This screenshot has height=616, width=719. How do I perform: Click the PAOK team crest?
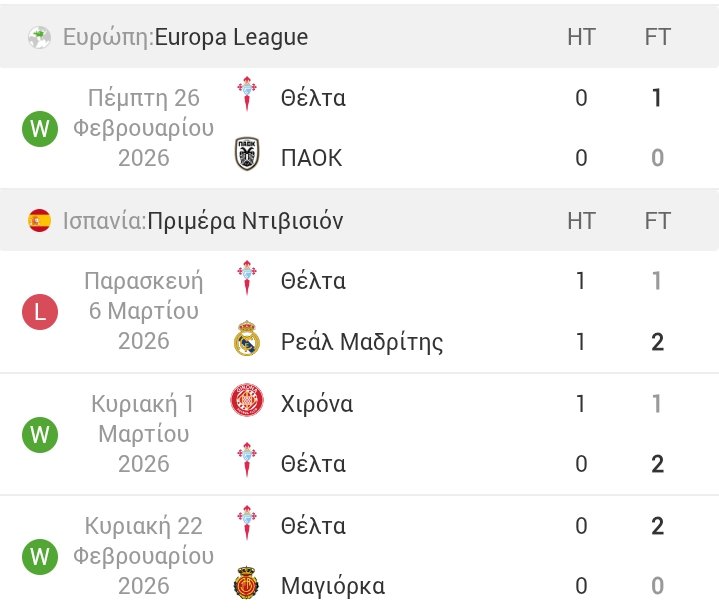coord(246,156)
